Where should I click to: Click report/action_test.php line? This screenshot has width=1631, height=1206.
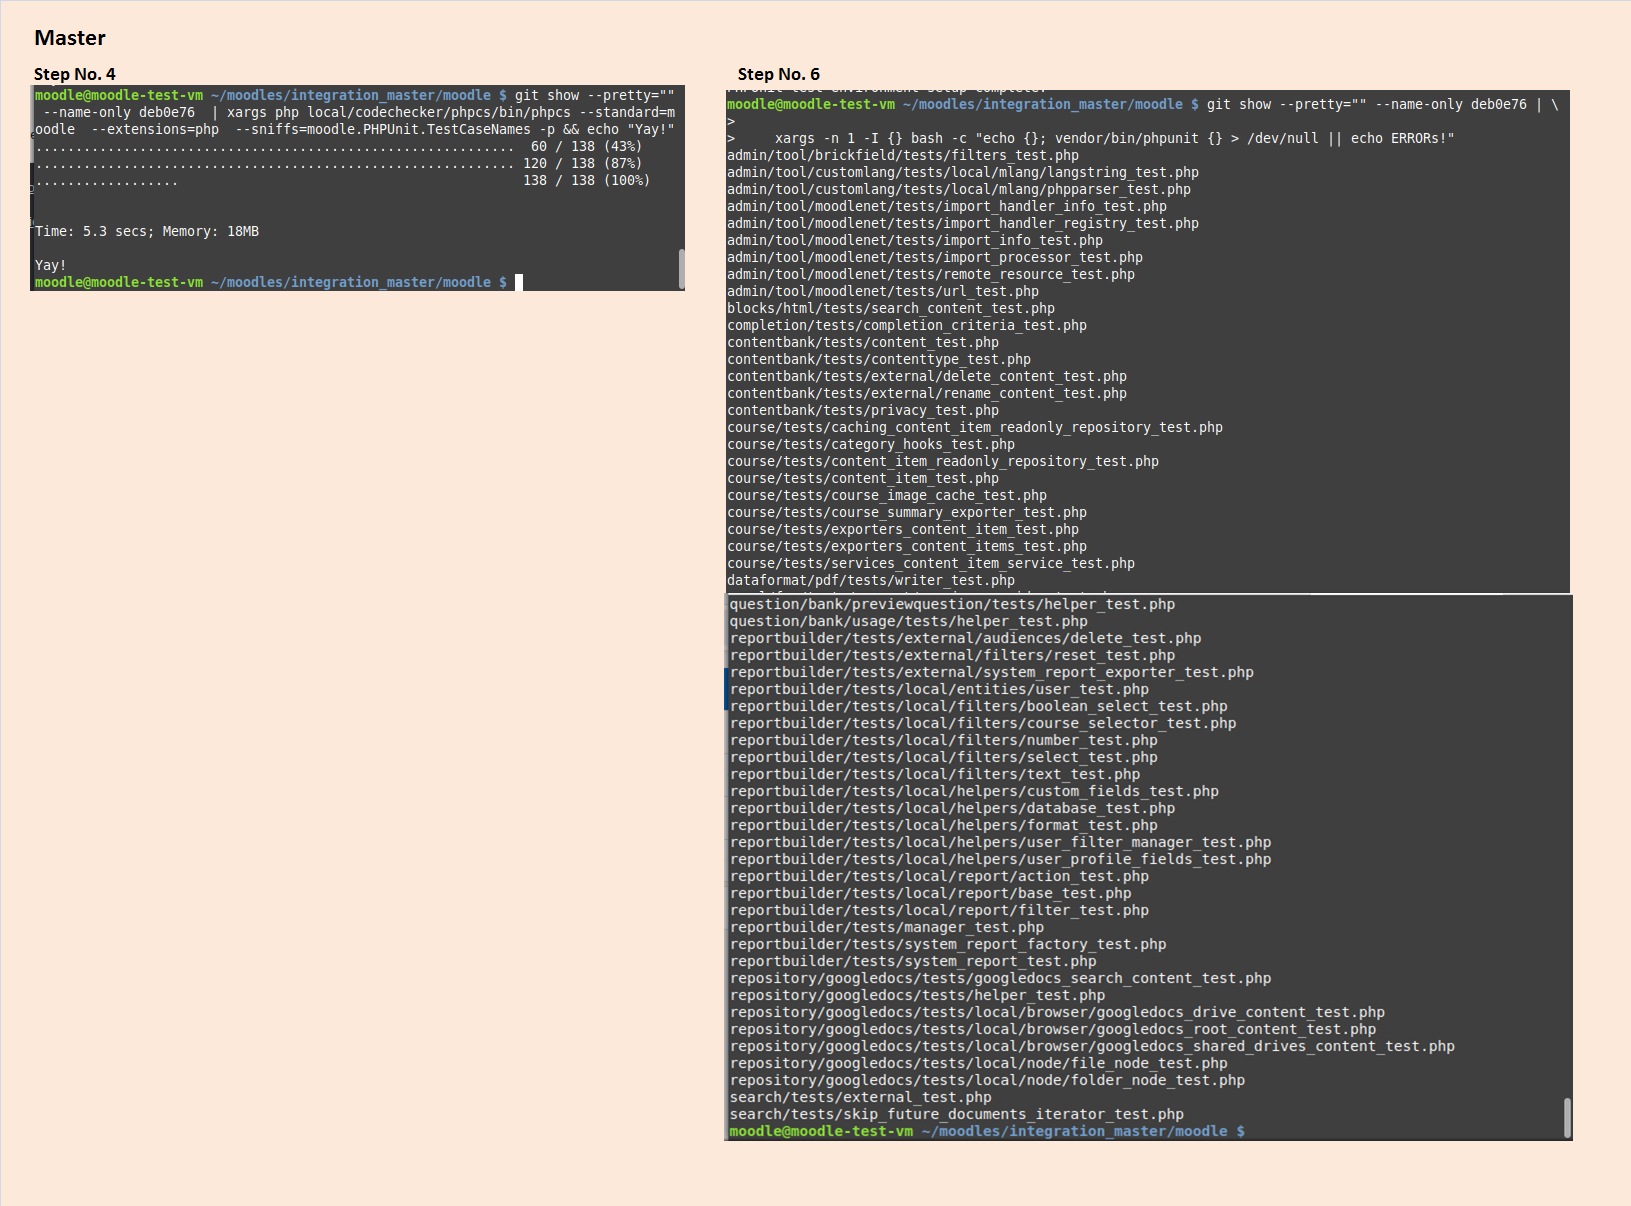coord(940,876)
